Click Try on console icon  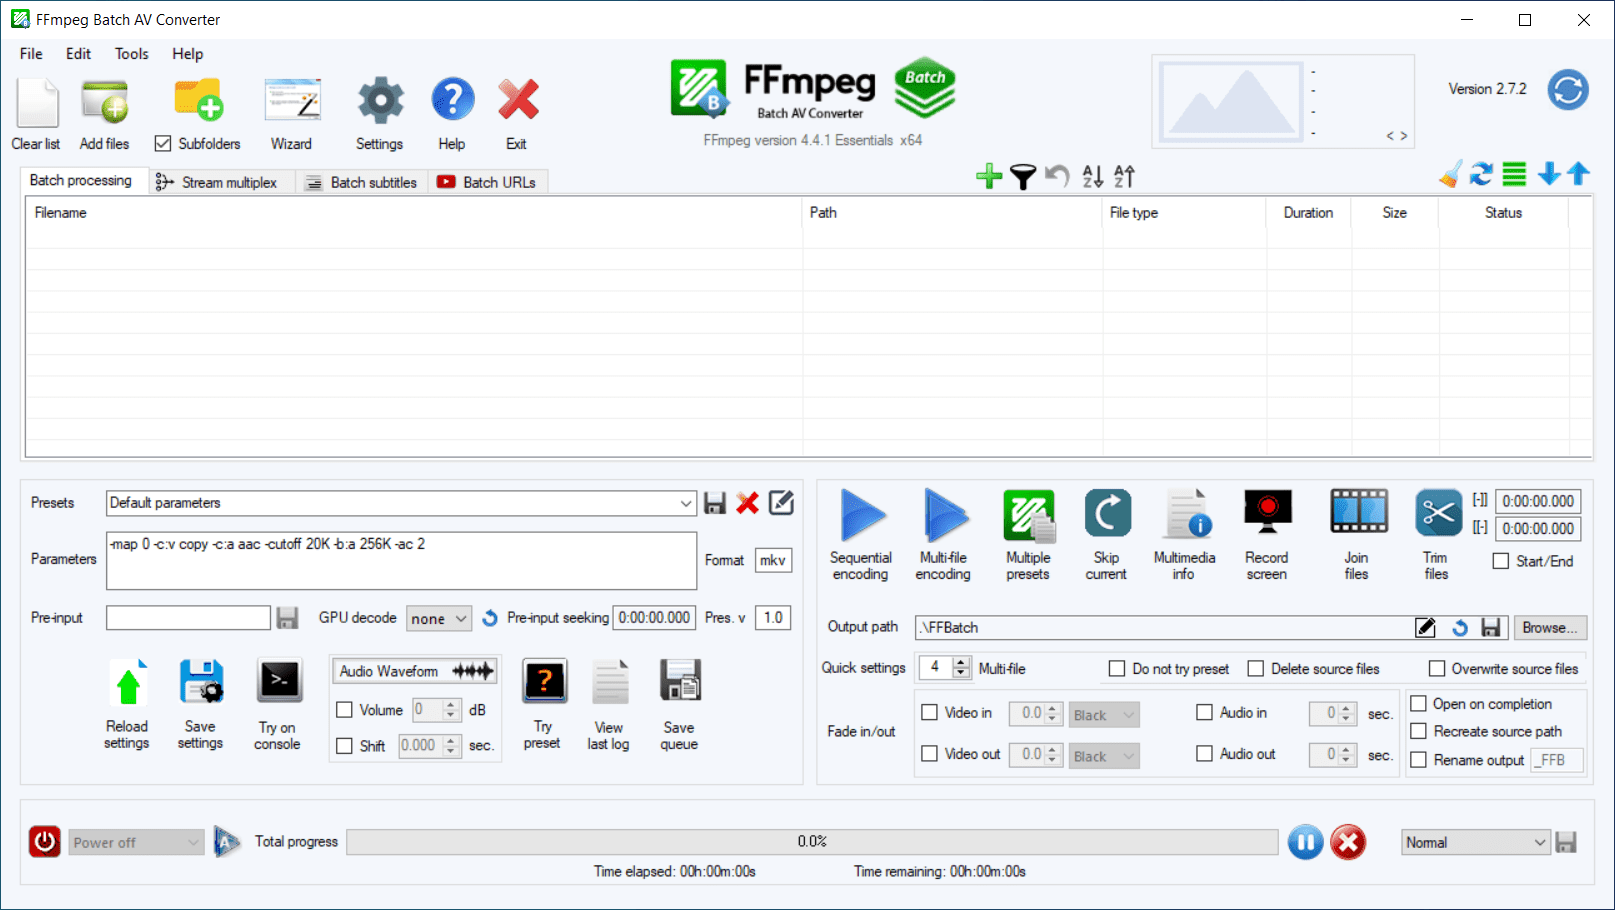279,682
